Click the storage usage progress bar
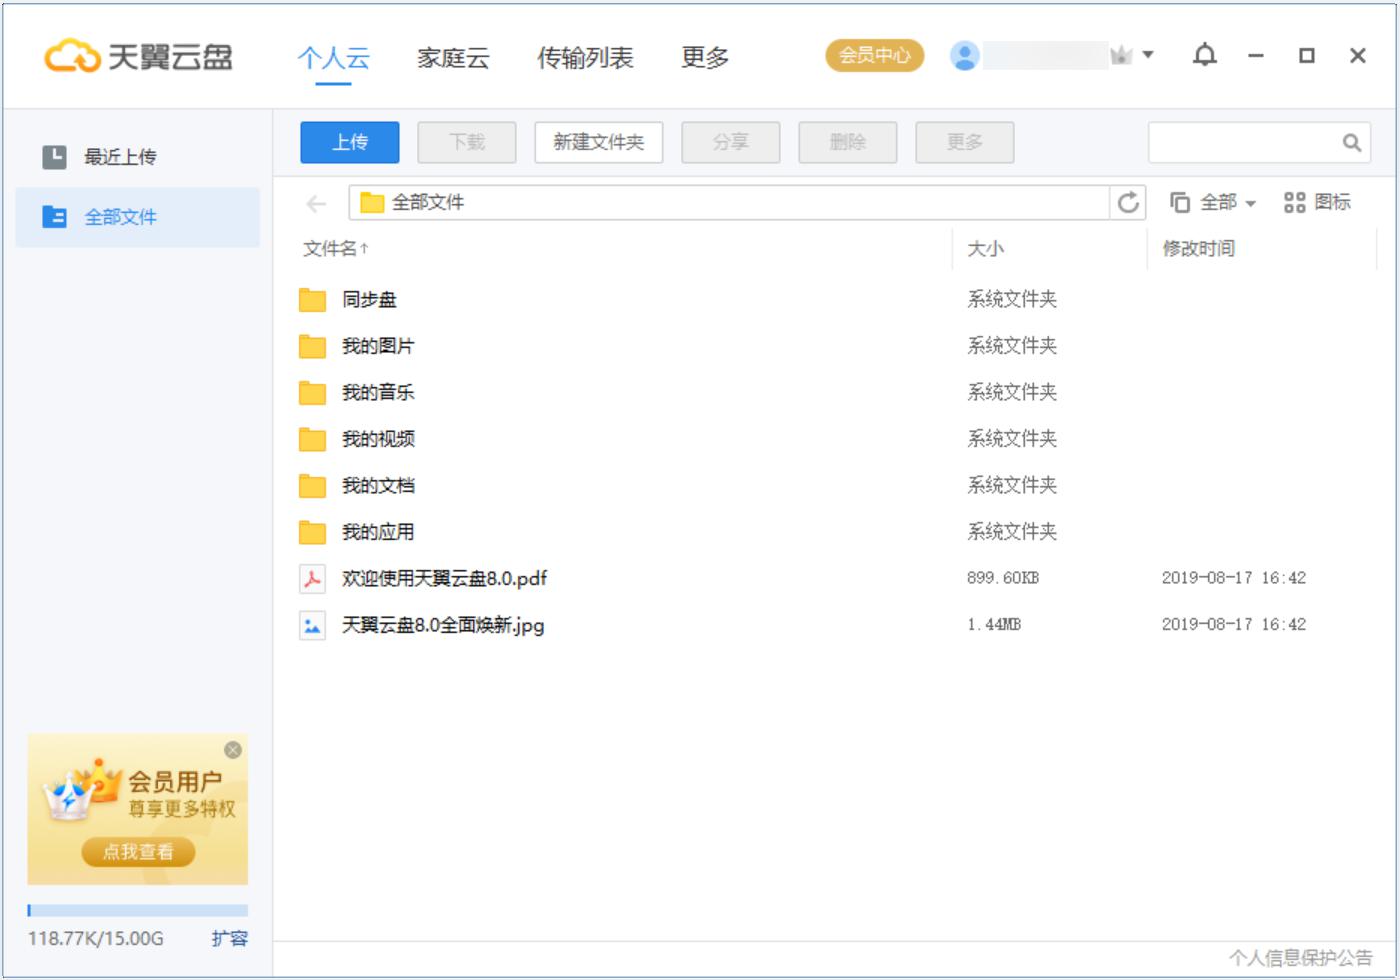 [x=140, y=910]
